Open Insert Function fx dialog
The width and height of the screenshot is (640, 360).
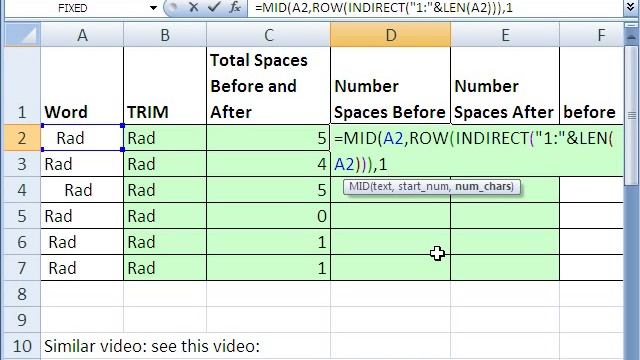pyautogui.click(x=235, y=7)
